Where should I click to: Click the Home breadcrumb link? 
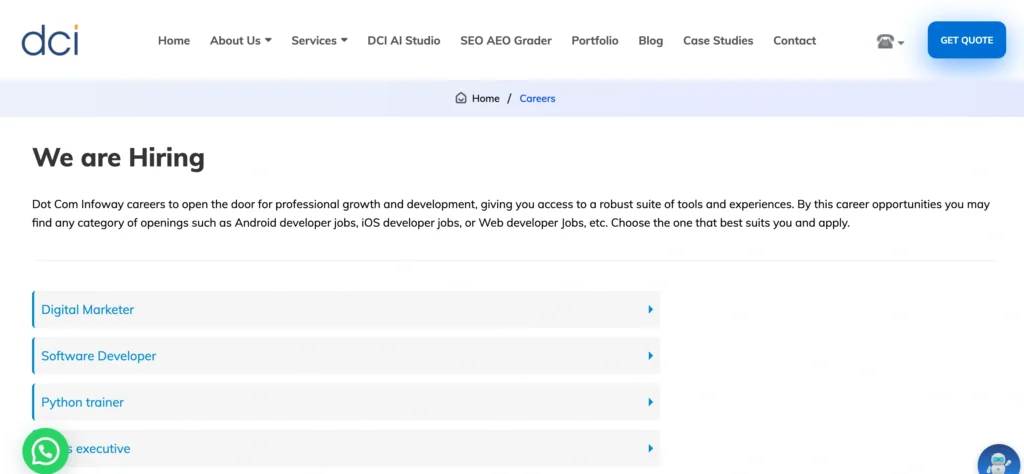[486, 99]
